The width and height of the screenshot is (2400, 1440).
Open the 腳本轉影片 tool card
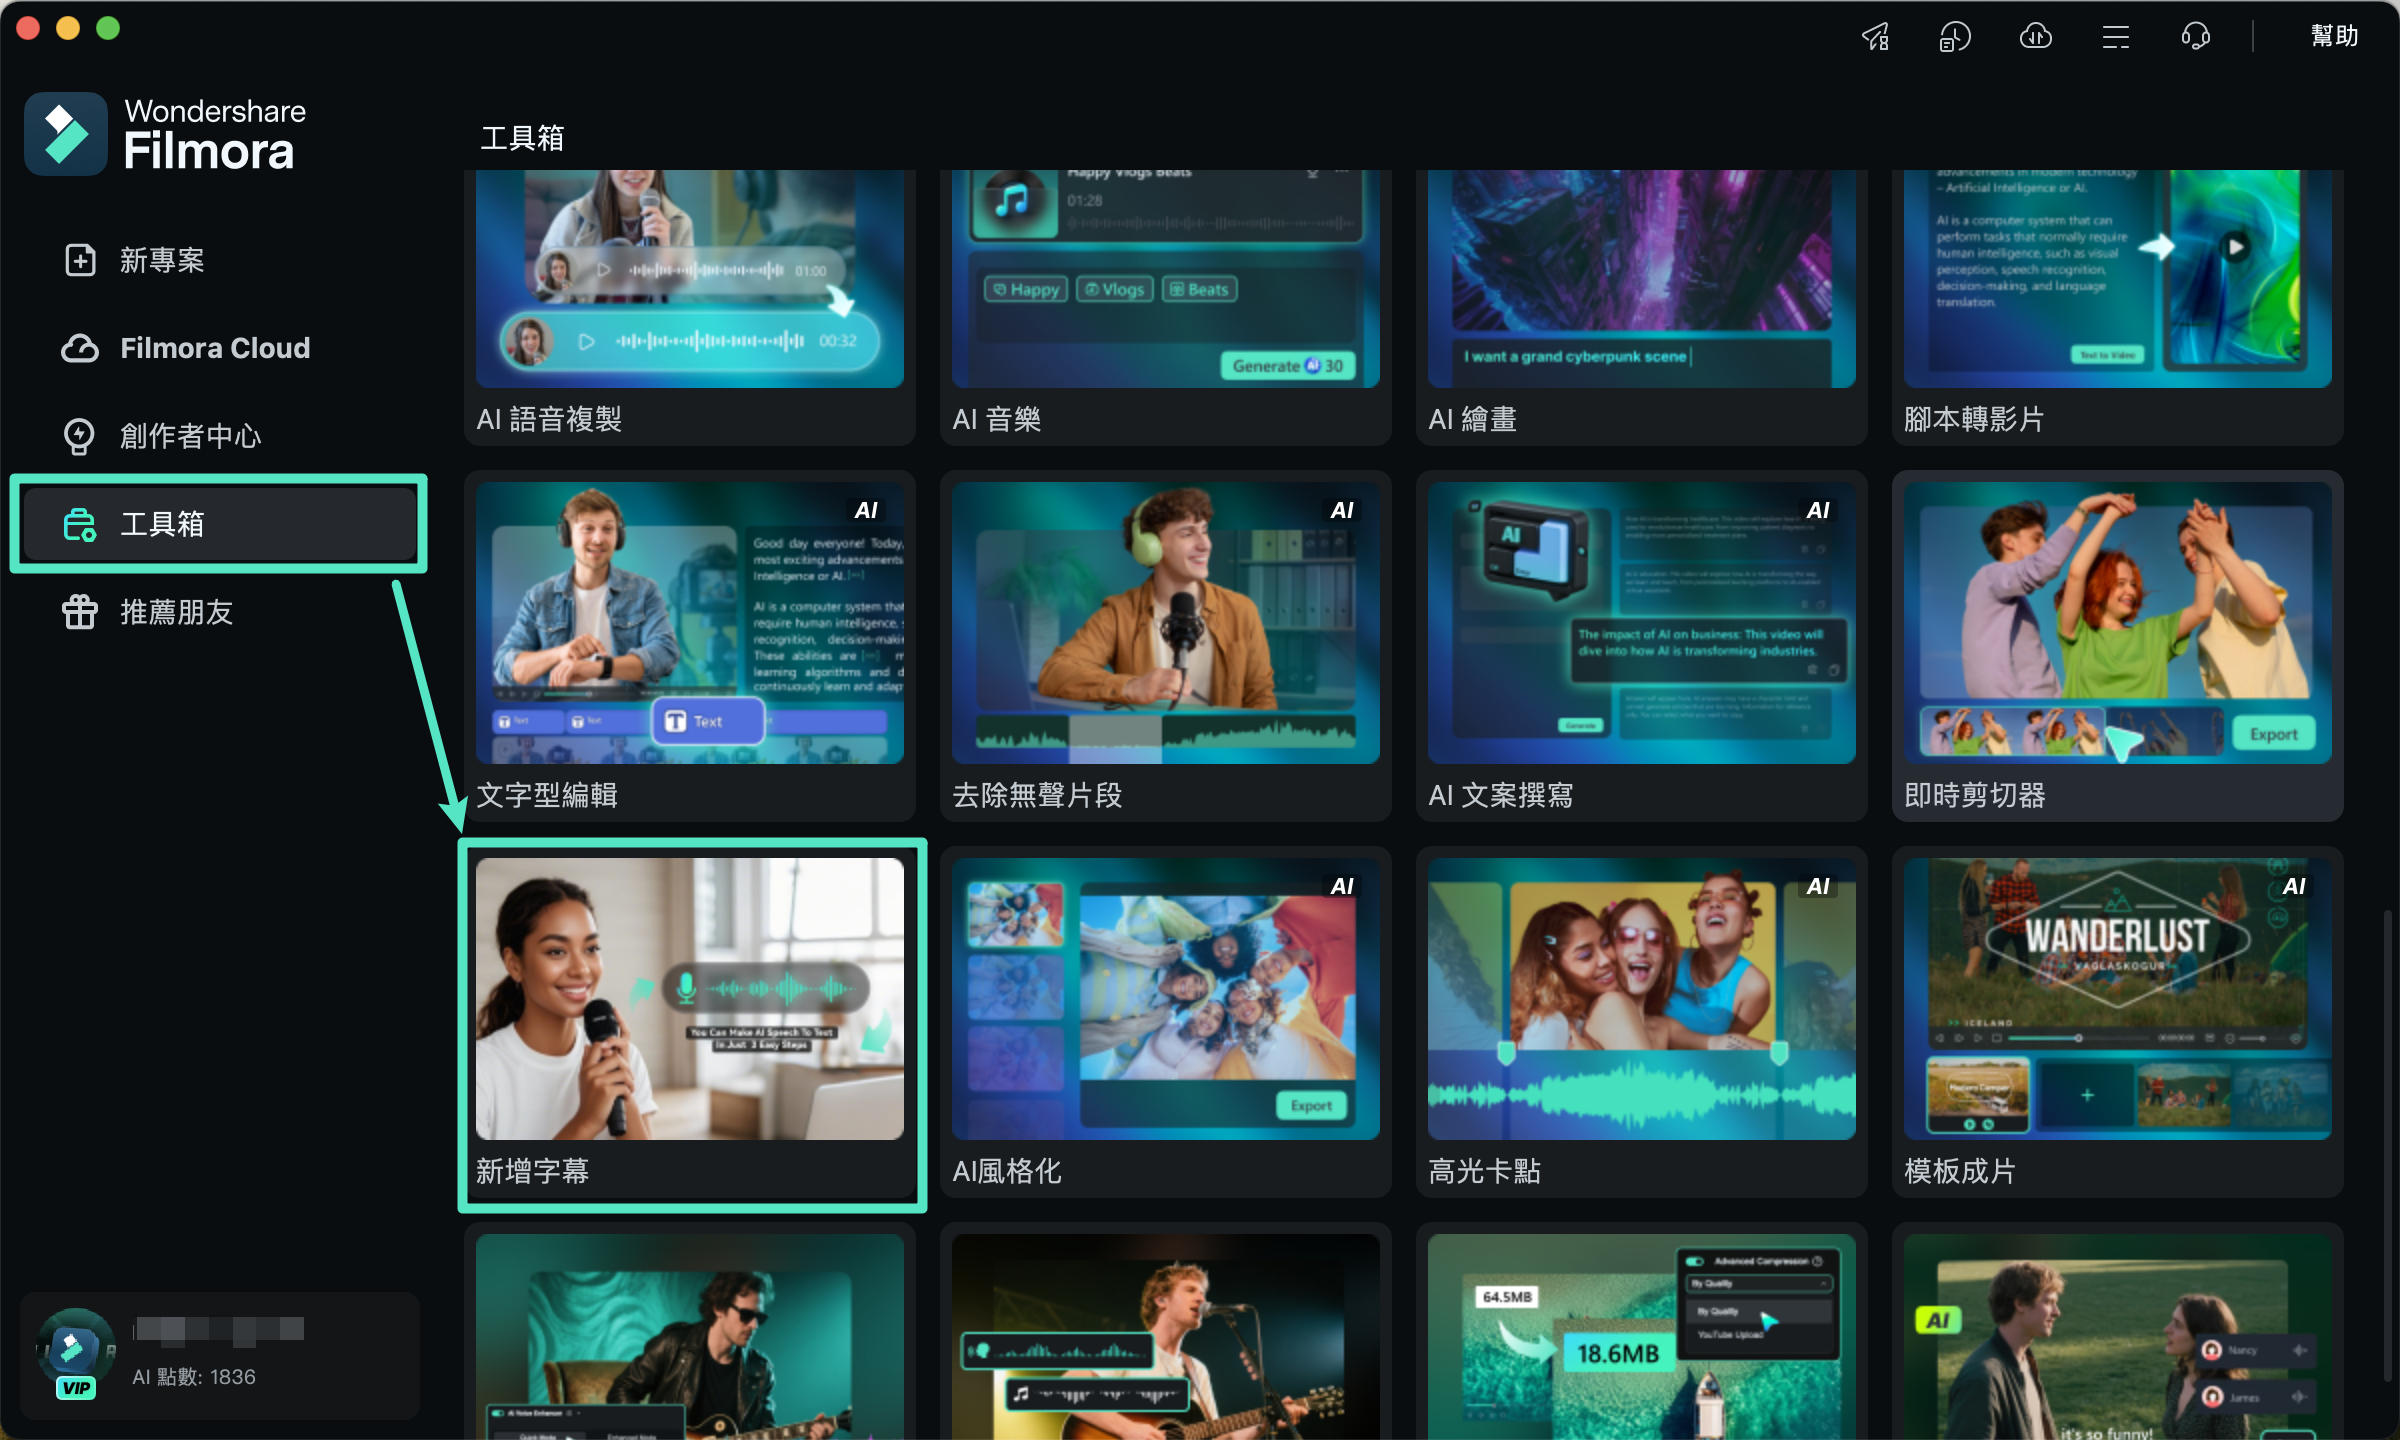(x=2118, y=307)
